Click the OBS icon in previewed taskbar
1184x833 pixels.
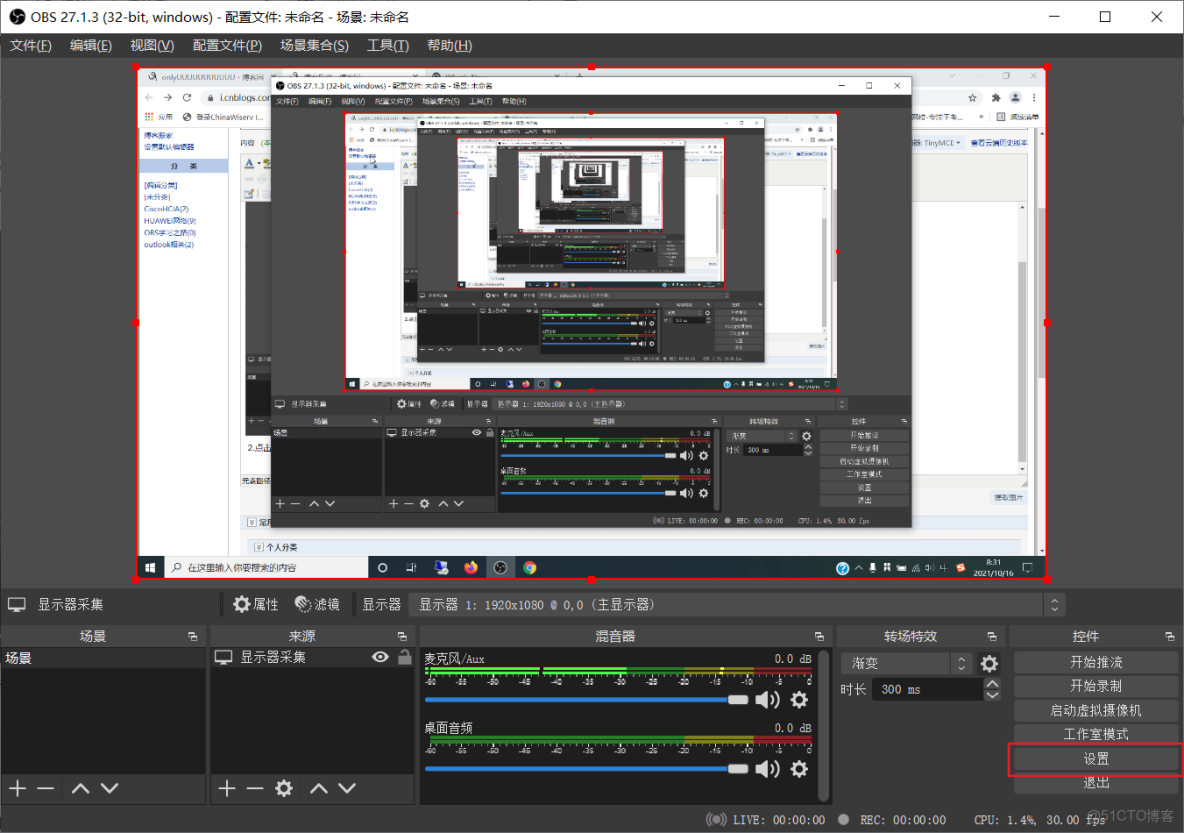(500, 567)
